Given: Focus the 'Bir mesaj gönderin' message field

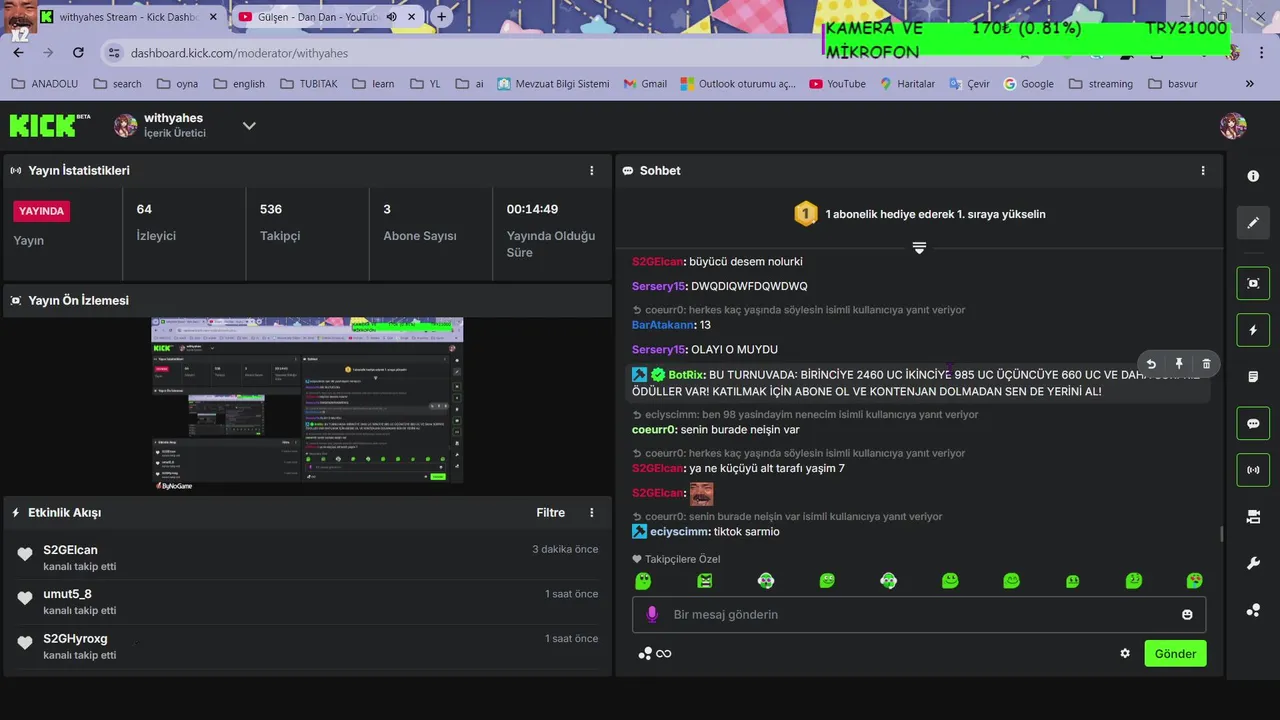Looking at the screenshot, I should click(919, 615).
